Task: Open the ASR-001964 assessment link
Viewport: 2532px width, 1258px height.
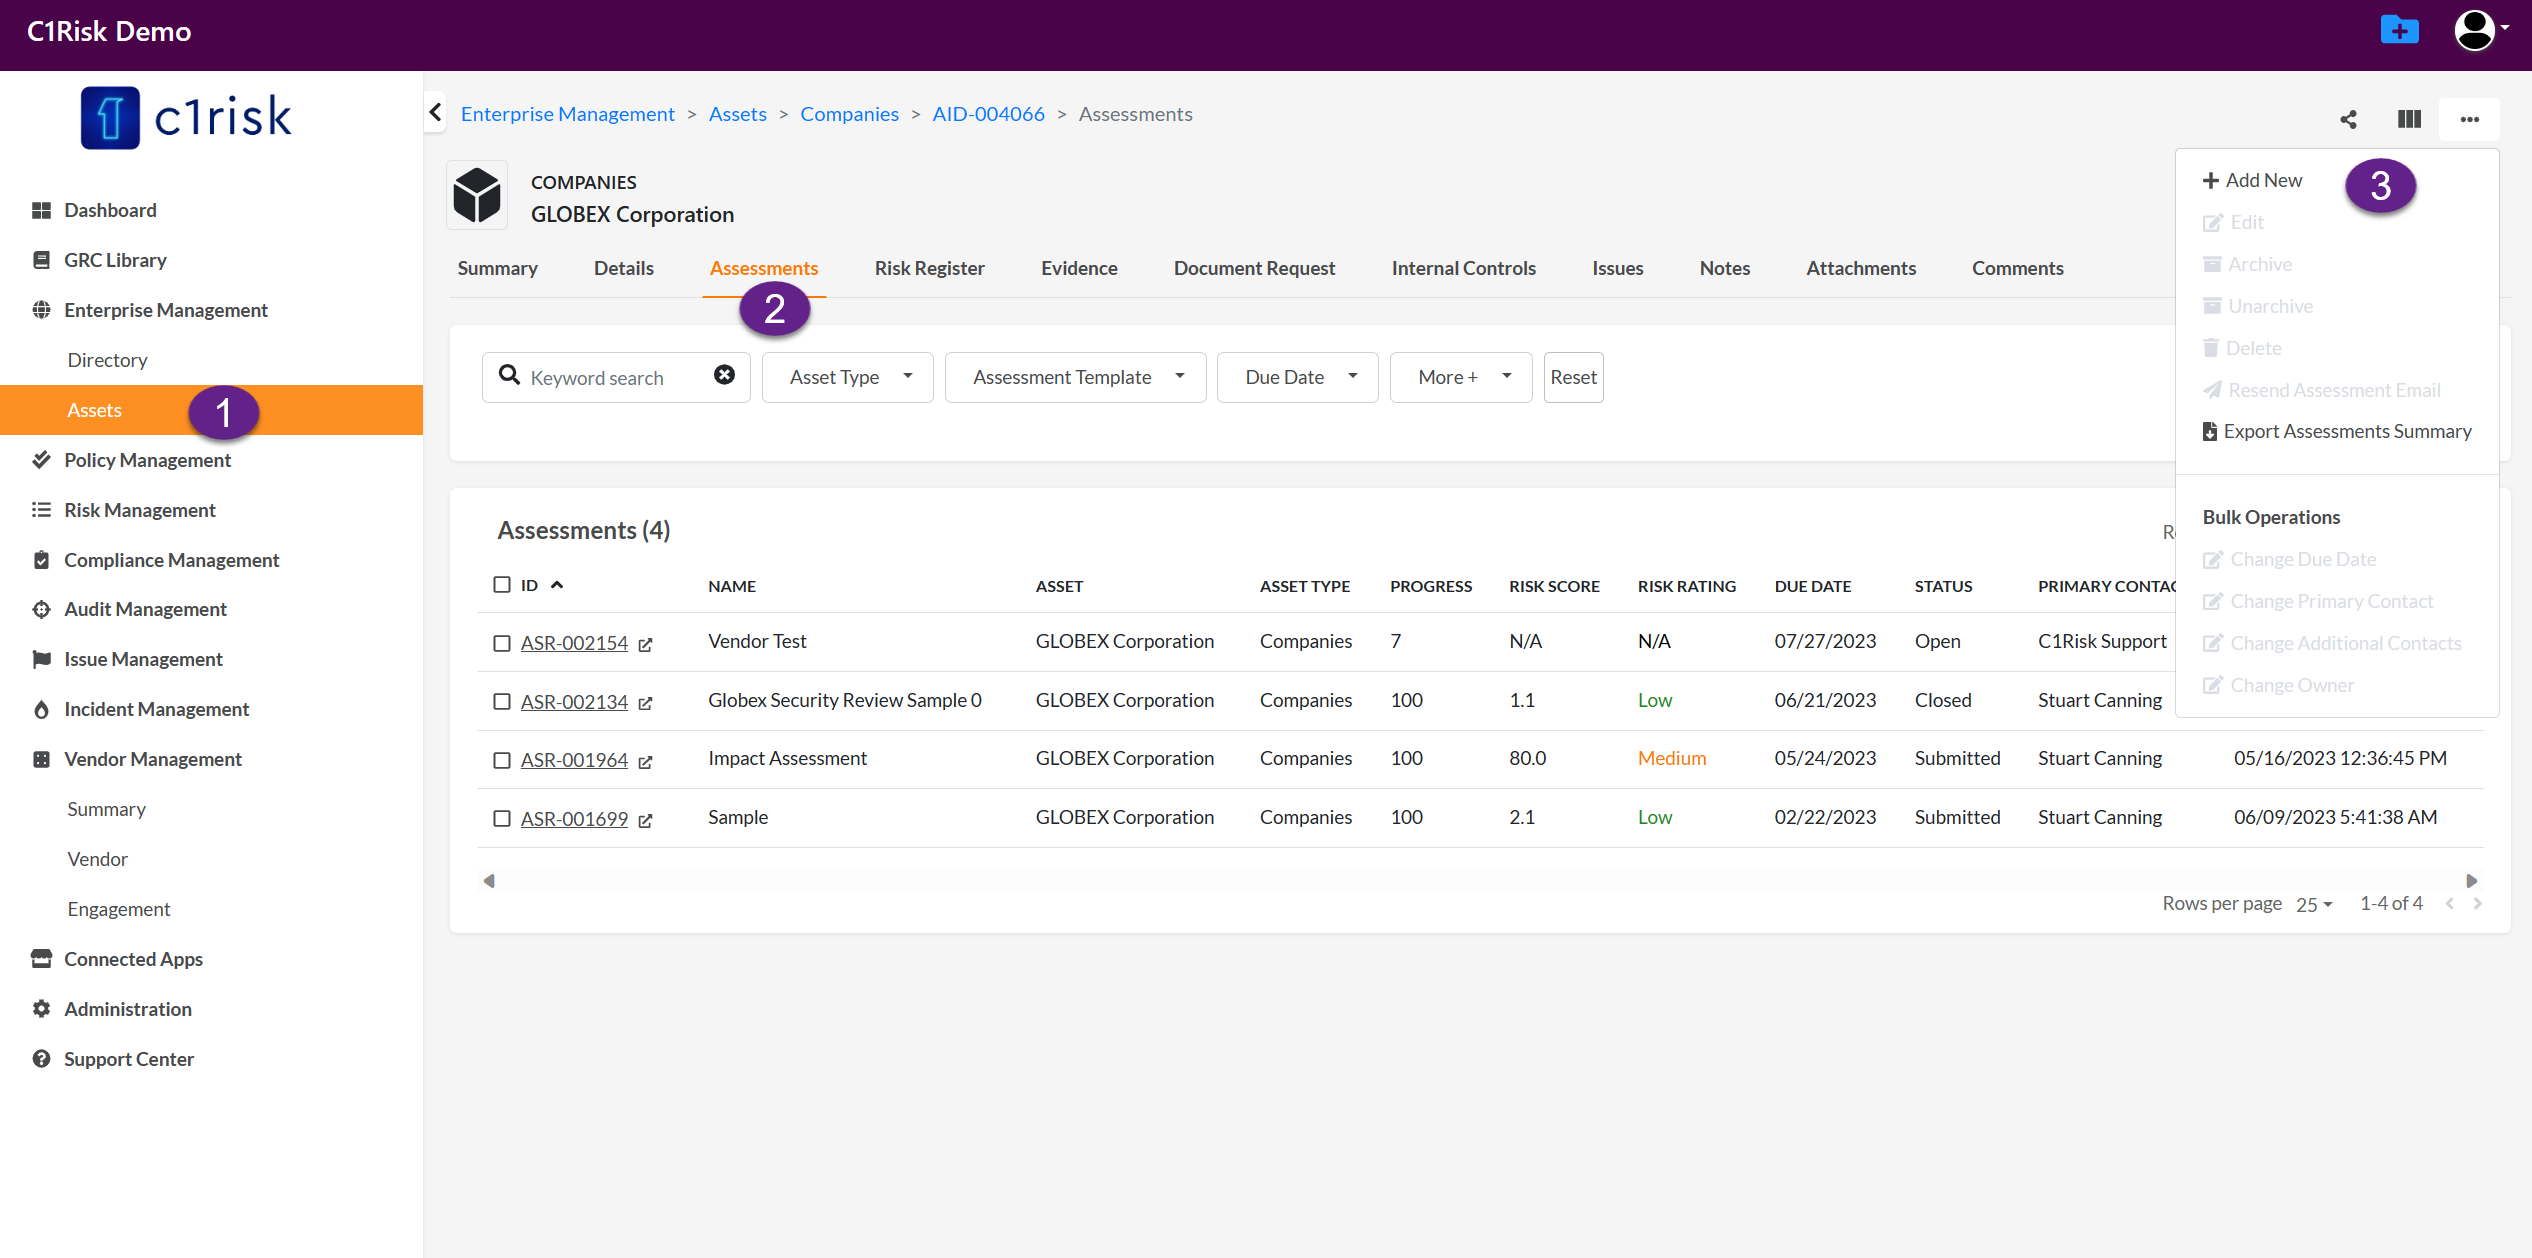Action: coord(574,761)
